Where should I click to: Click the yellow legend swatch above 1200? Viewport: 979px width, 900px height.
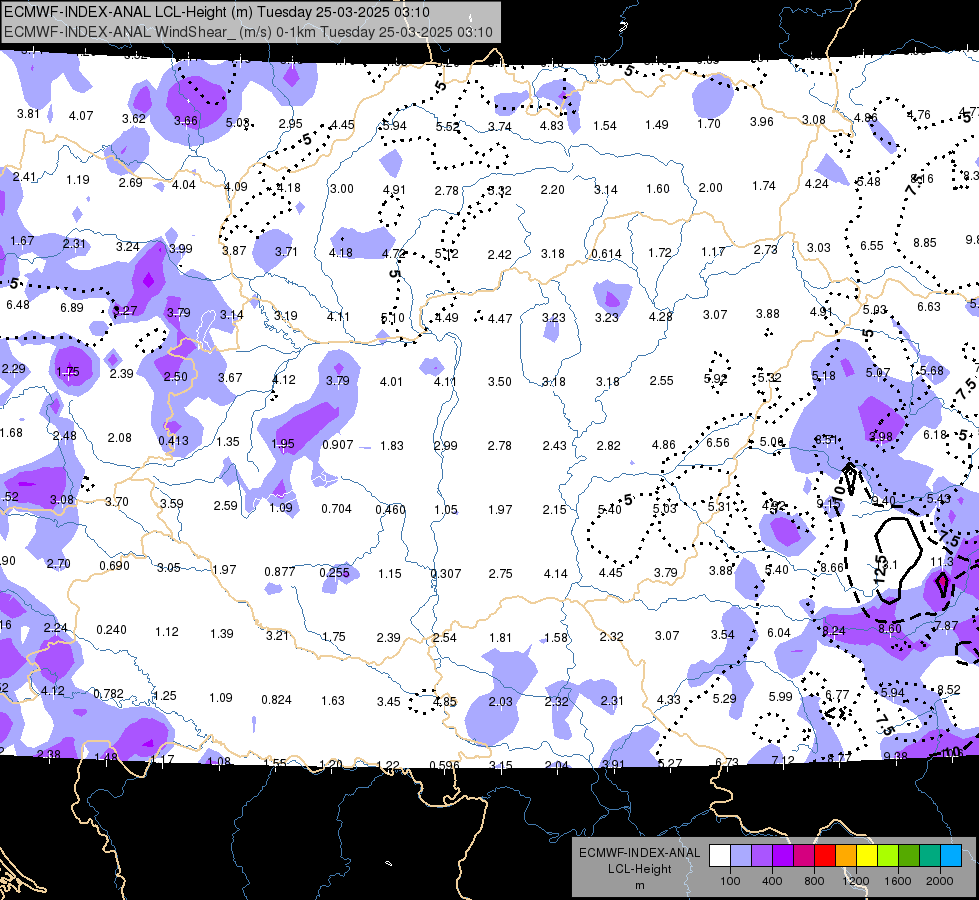tap(867, 856)
